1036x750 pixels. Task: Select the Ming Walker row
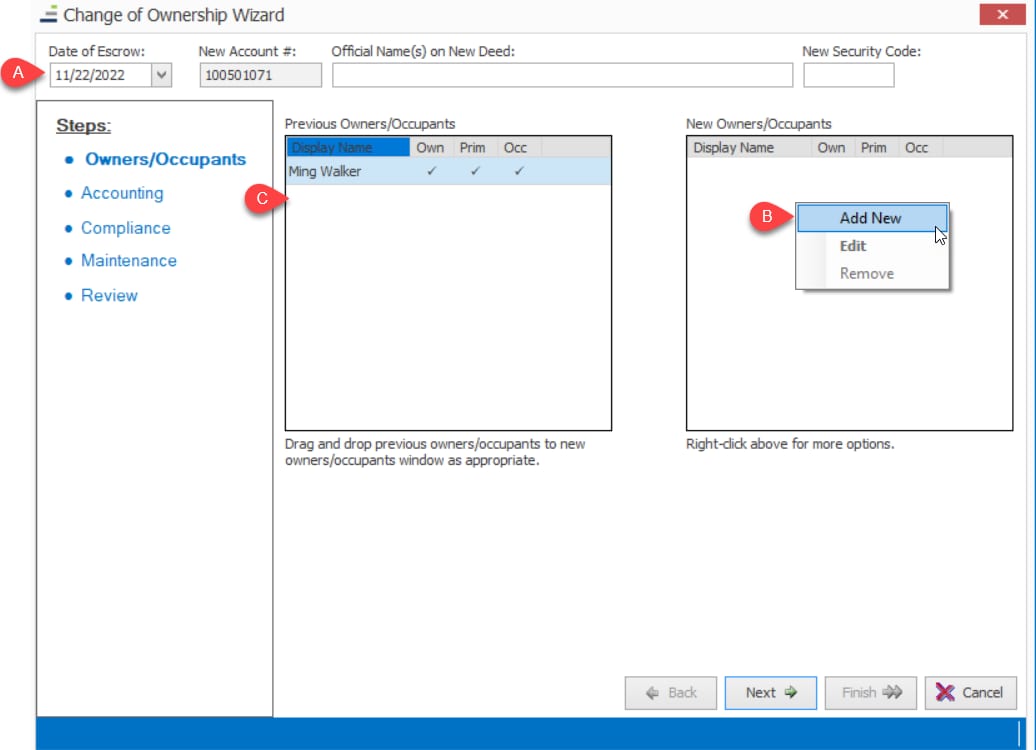448,171
